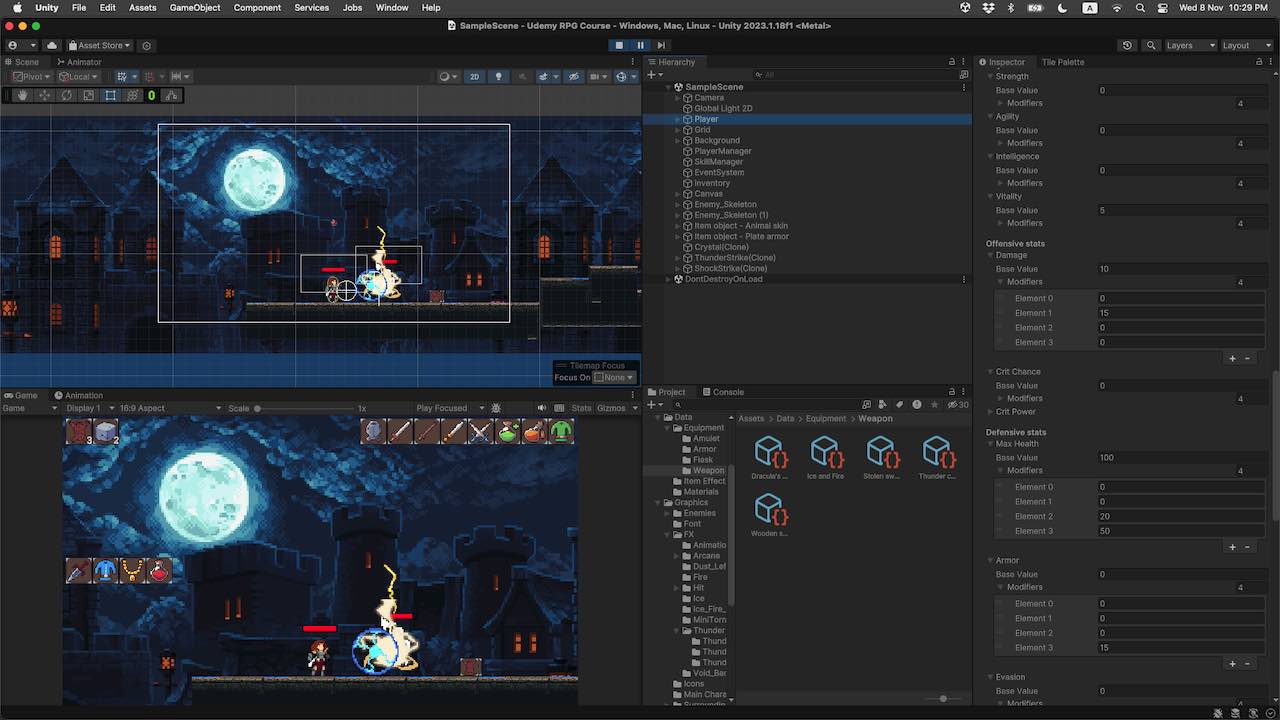Image resolution: width=1280 pixels, height=720 pixels.
Task: Collapse the SampleScene in Hierarchy
Action: 668,87
